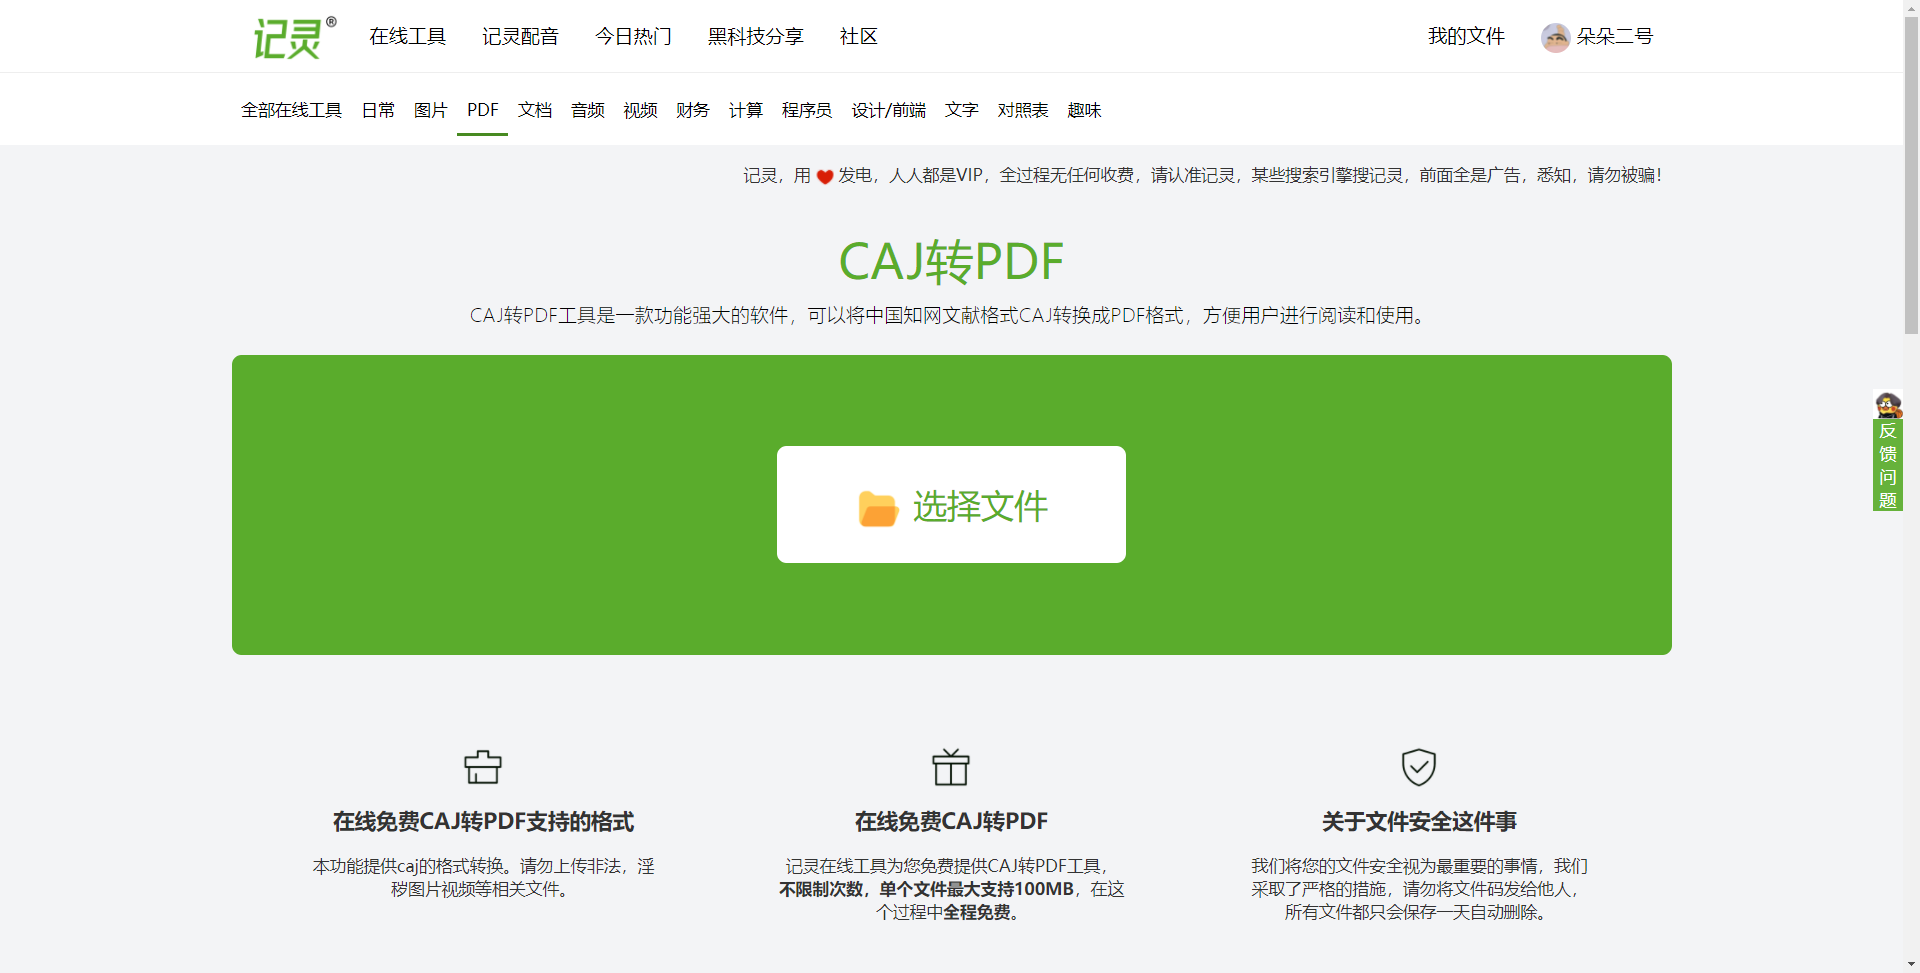Click the mascot icon above 反馈问题
The width and height of the screenshot is (1920, 973).
point(1888,404)
